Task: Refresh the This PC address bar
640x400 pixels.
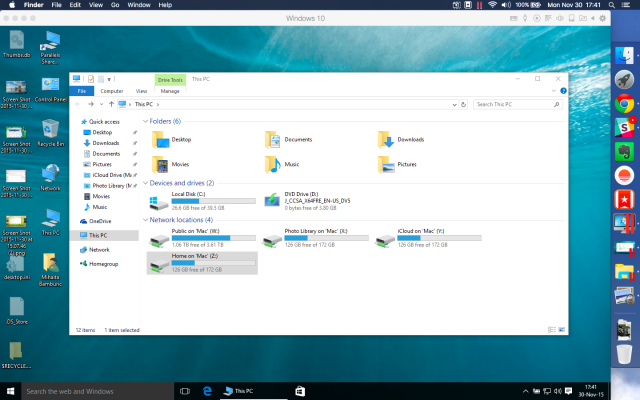Action: pyautogui.click(x=463, y=104)
